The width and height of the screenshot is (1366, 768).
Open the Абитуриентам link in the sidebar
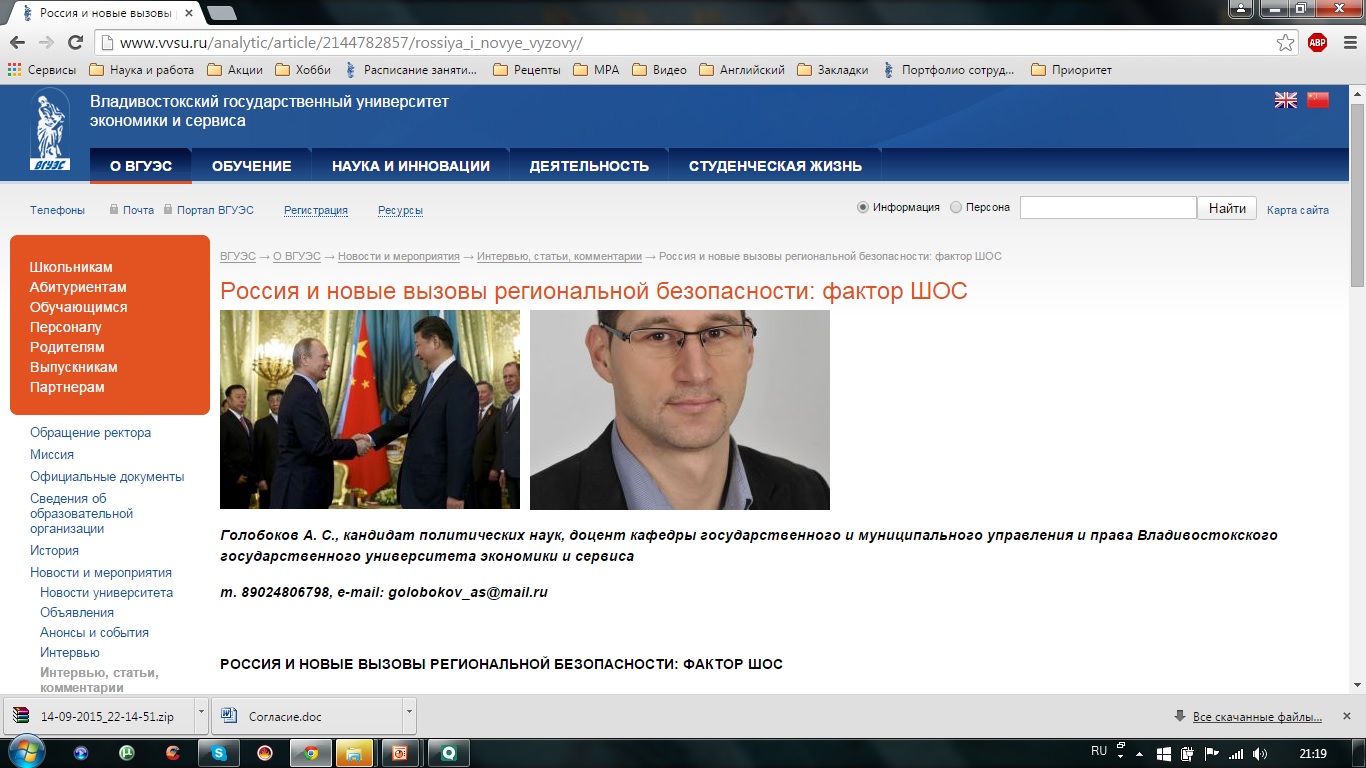pos(78,287)
